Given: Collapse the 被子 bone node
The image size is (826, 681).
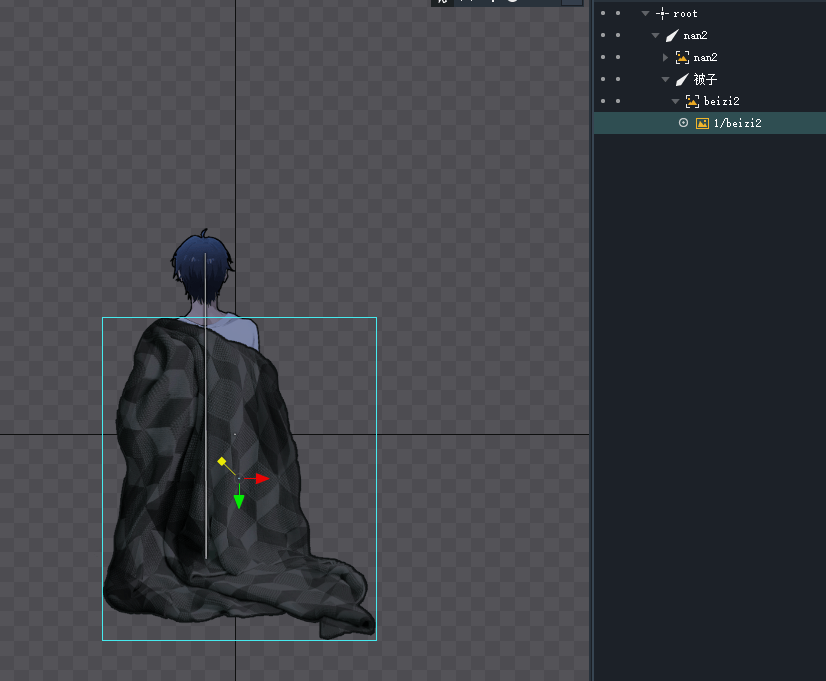Looking at the screenshot, I should tap(666, 79).
